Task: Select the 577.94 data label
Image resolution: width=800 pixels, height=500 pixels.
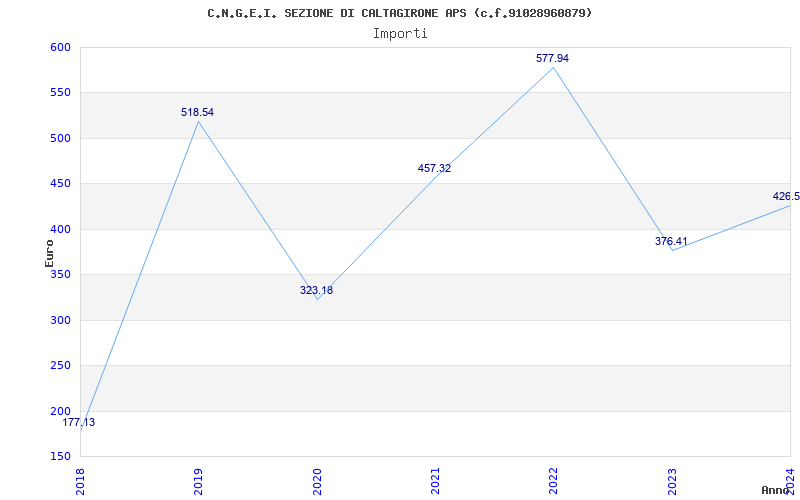Action: 552,59
